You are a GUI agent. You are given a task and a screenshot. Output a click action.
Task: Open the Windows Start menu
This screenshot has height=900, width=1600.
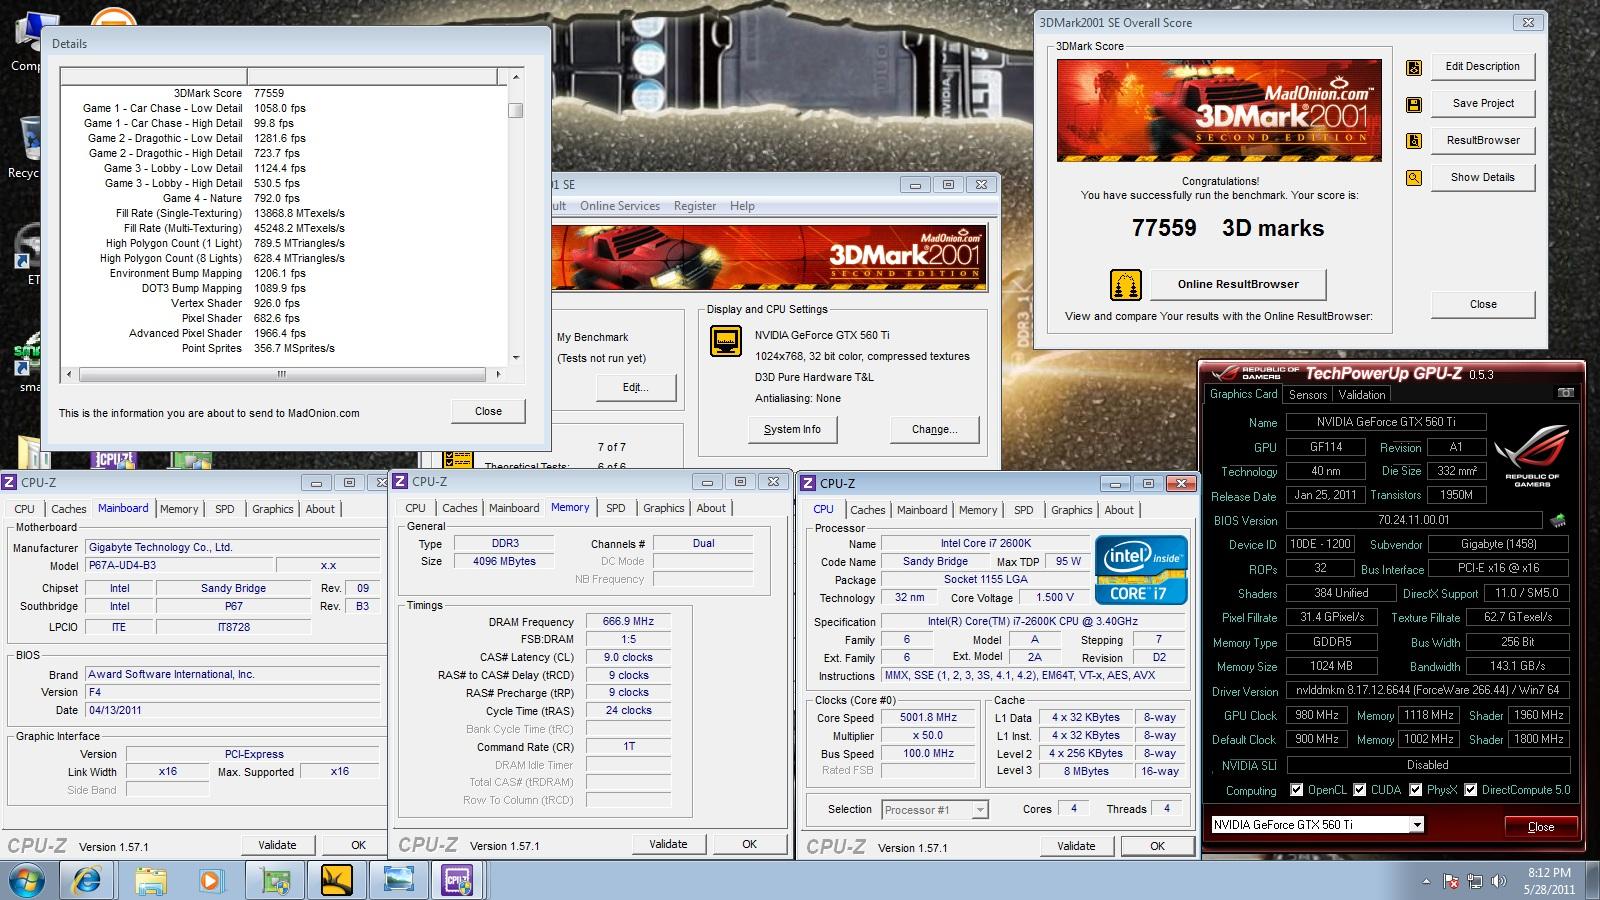[x=26, y=881]
